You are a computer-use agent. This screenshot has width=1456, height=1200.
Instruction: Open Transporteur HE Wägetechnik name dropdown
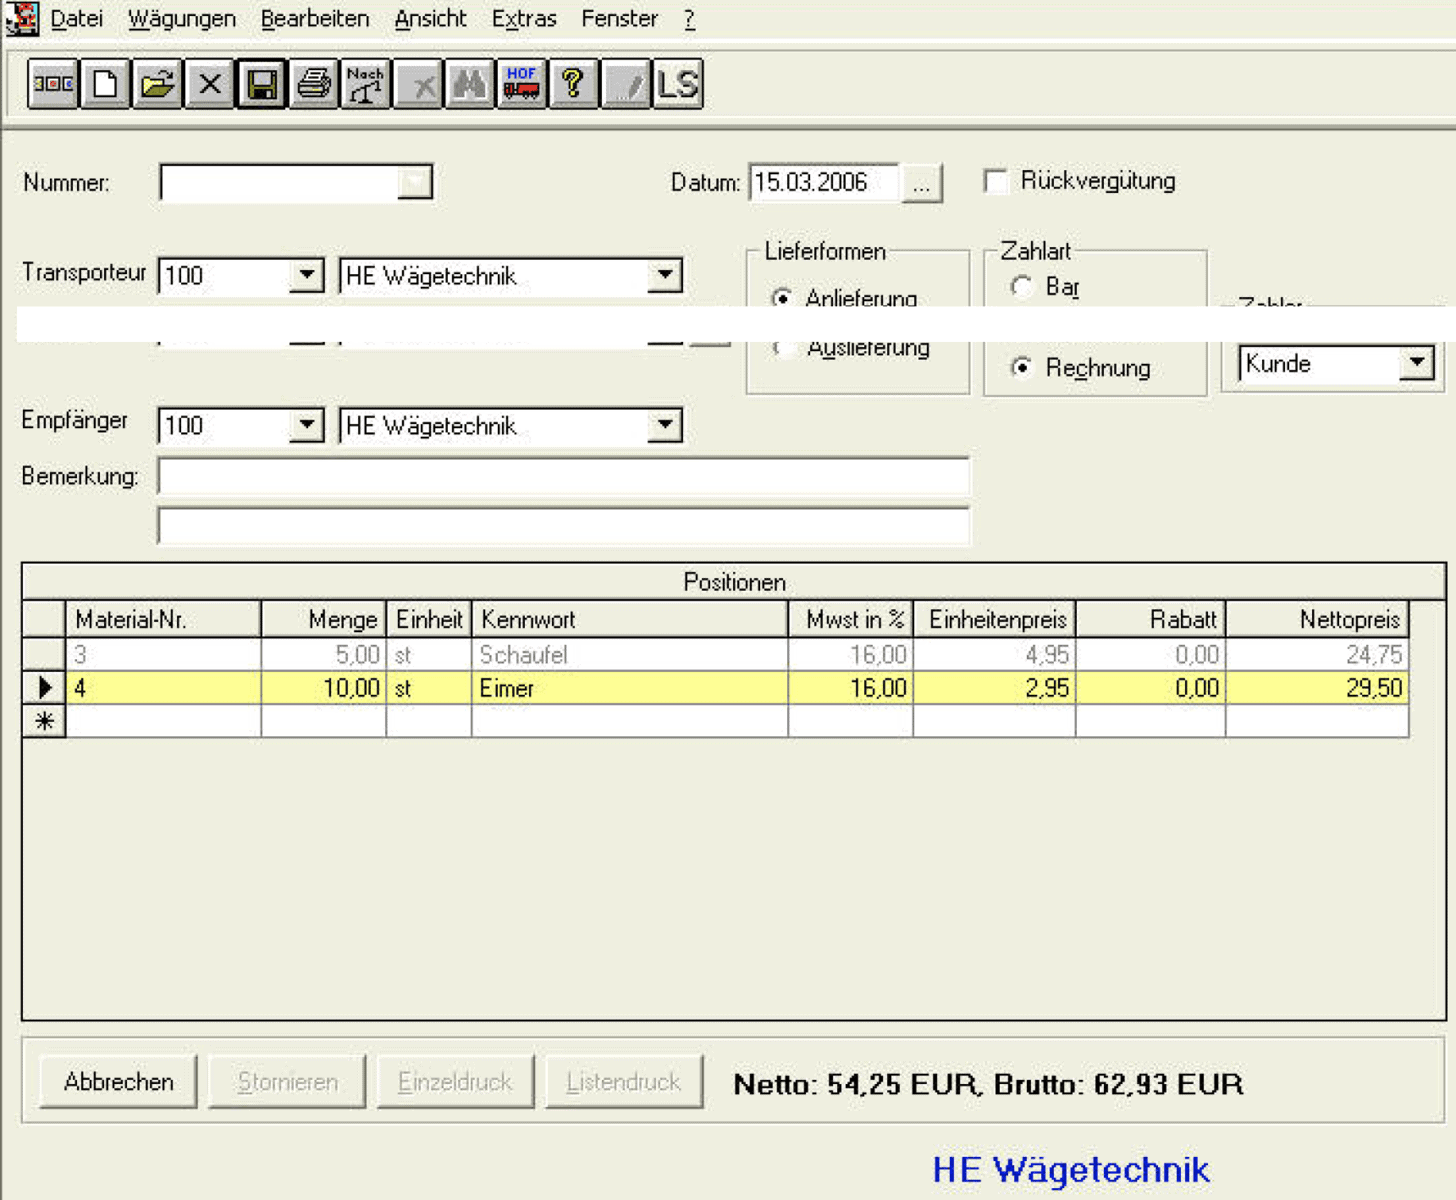pos(665,275)
